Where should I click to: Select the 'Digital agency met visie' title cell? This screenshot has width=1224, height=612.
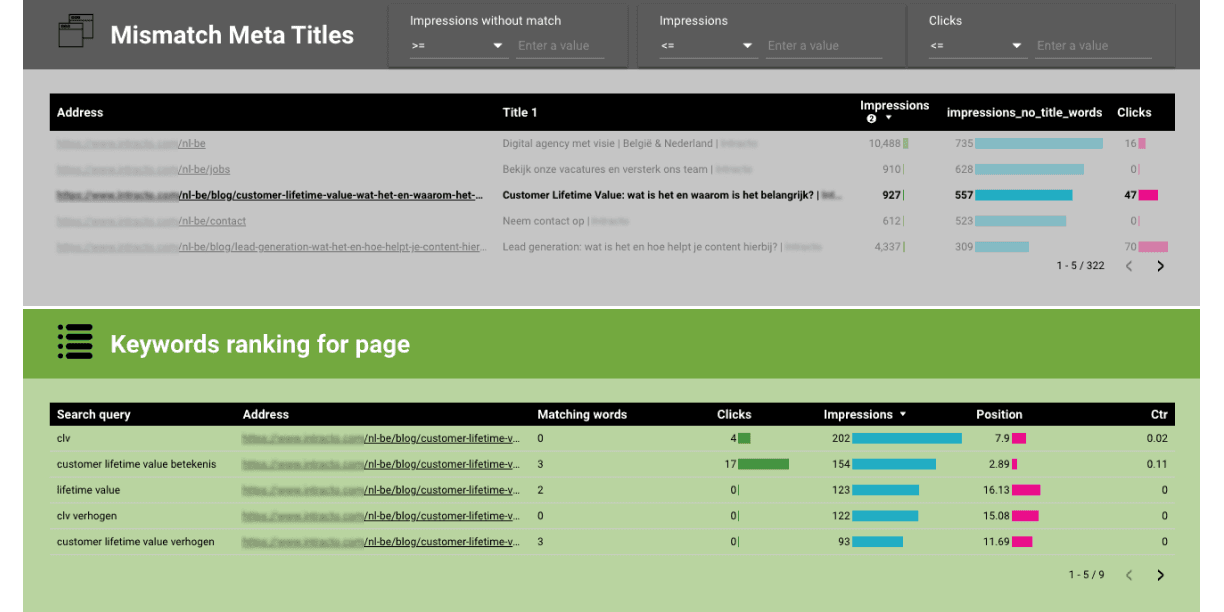[x=630, y=144]
